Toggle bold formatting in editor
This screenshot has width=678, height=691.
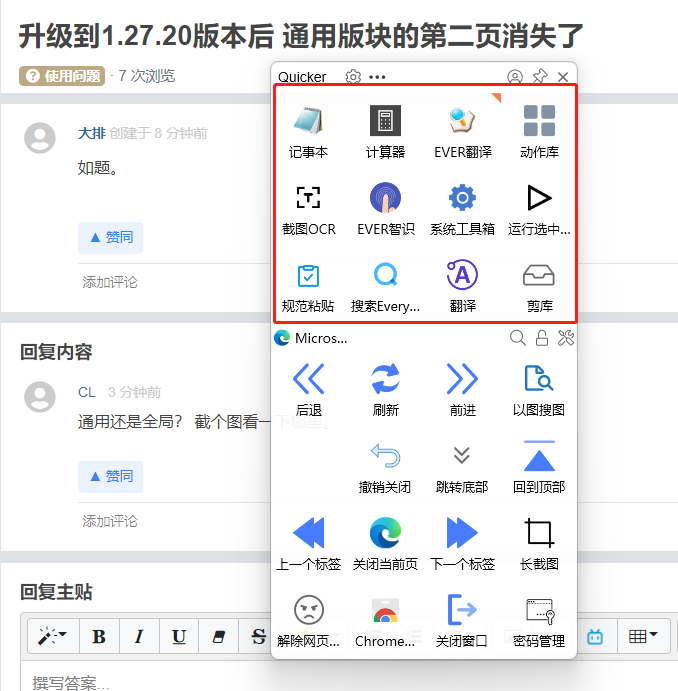click(x=99, y=636)
